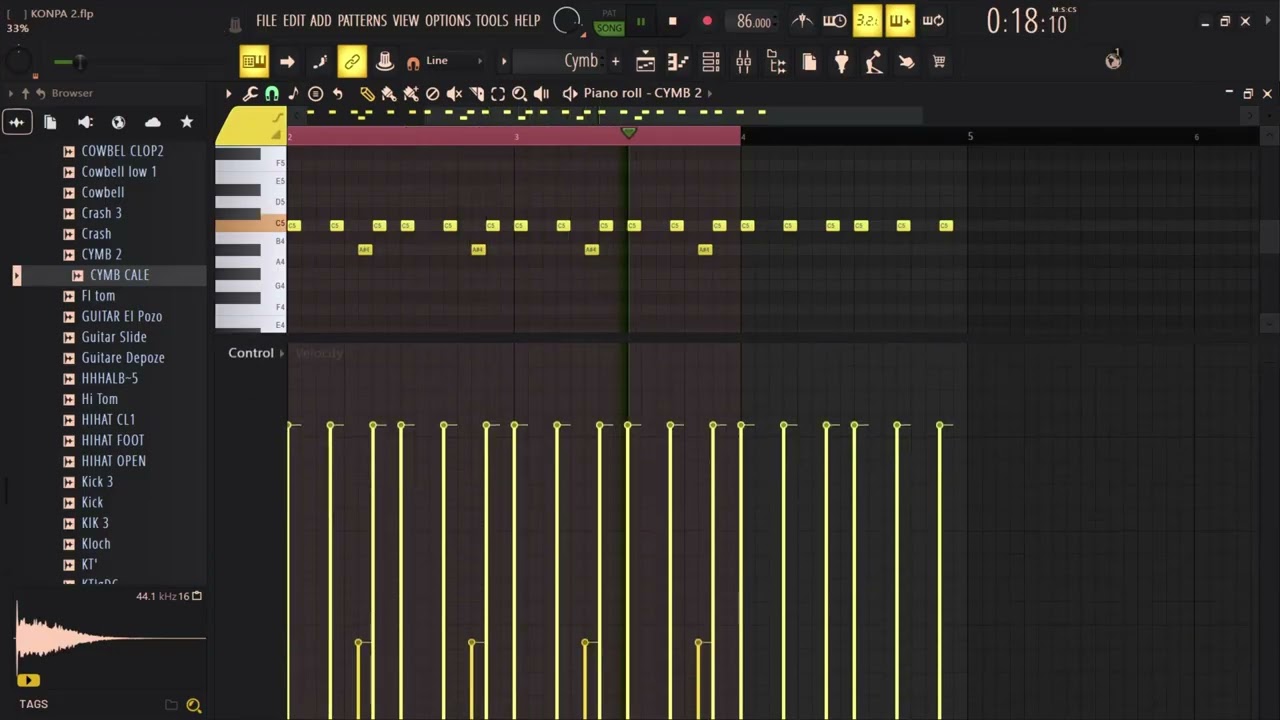Open the plugin picker plug icon
The height and width of the screenshot is (720, 1280).
pos(842,62)
